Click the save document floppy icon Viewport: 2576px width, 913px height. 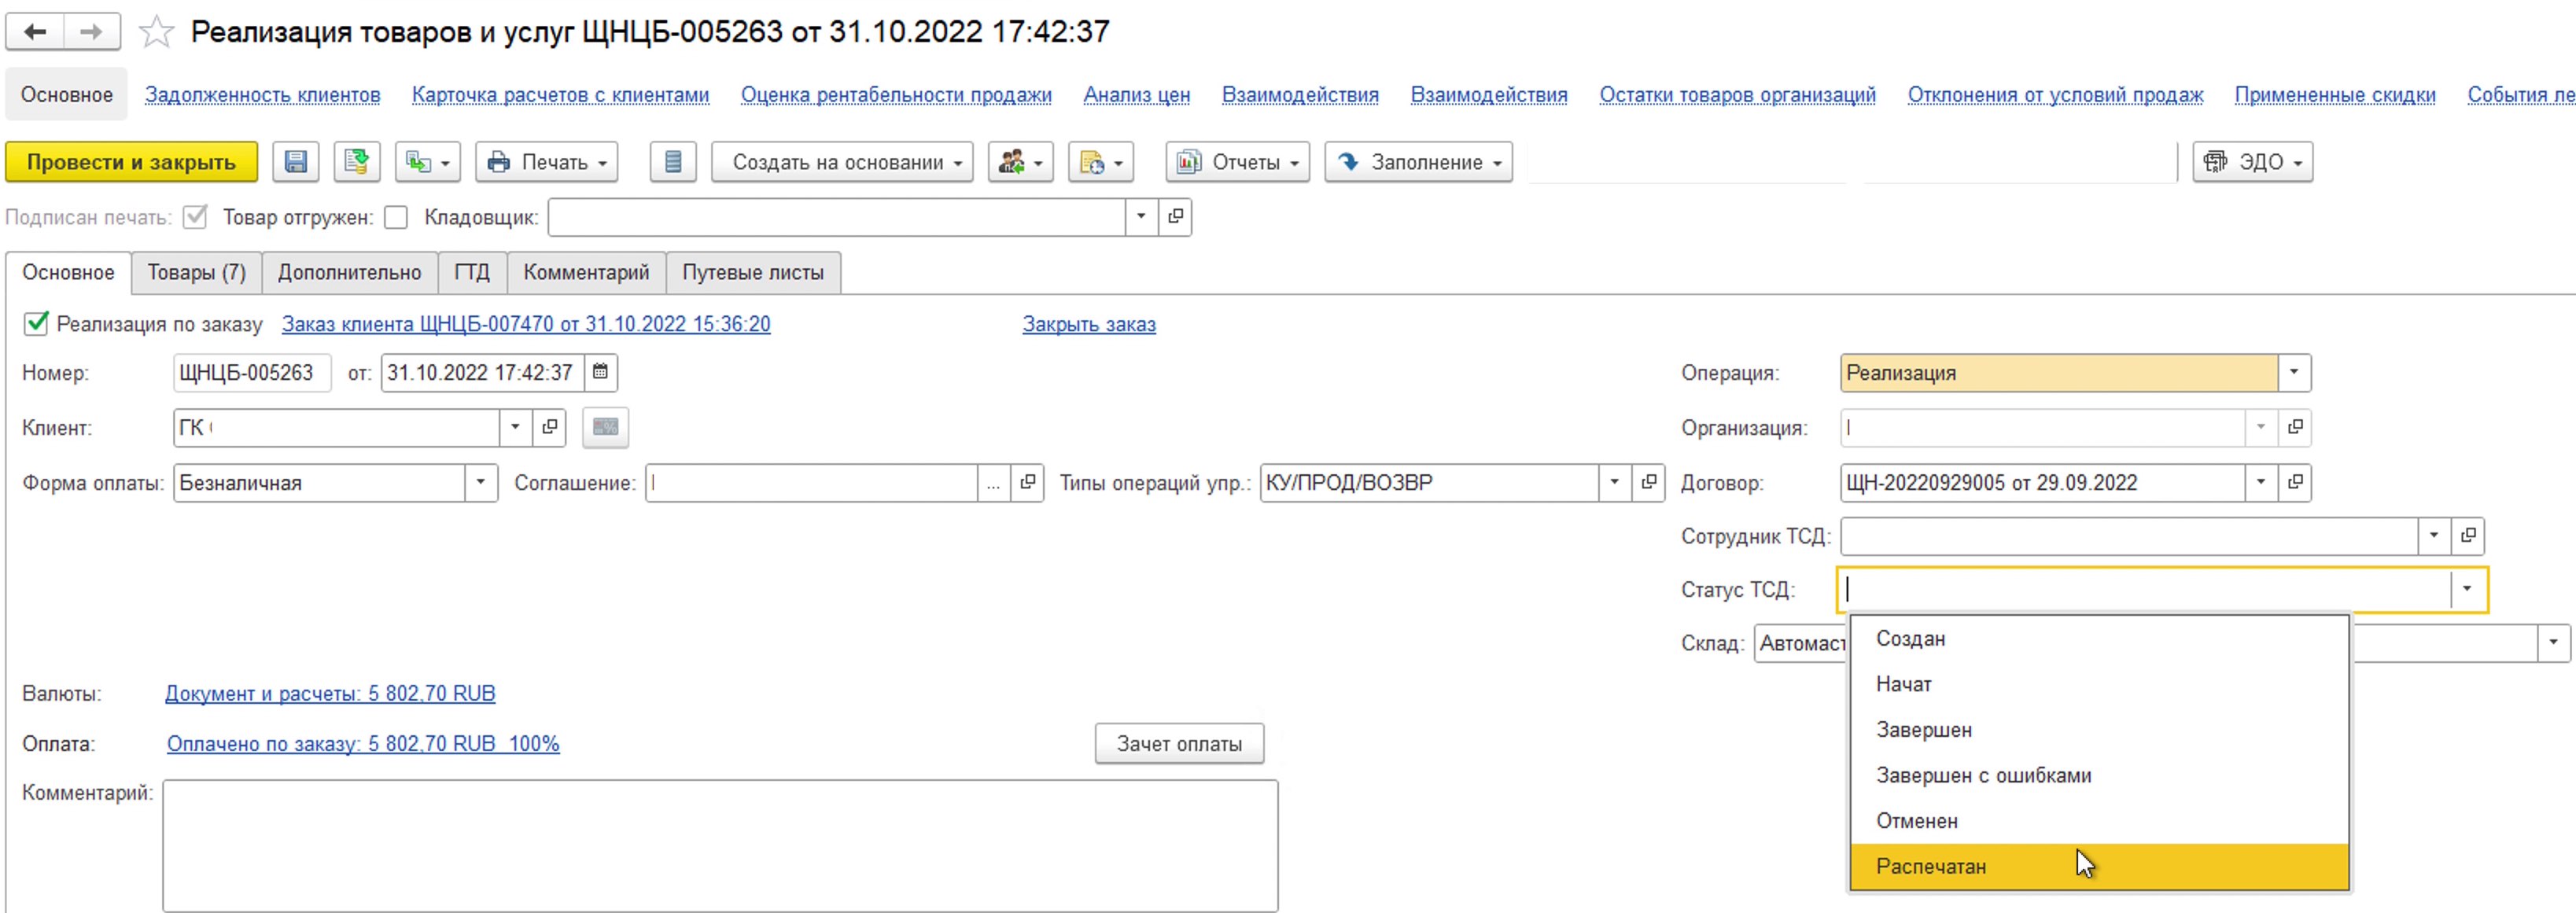click(296, 162)
